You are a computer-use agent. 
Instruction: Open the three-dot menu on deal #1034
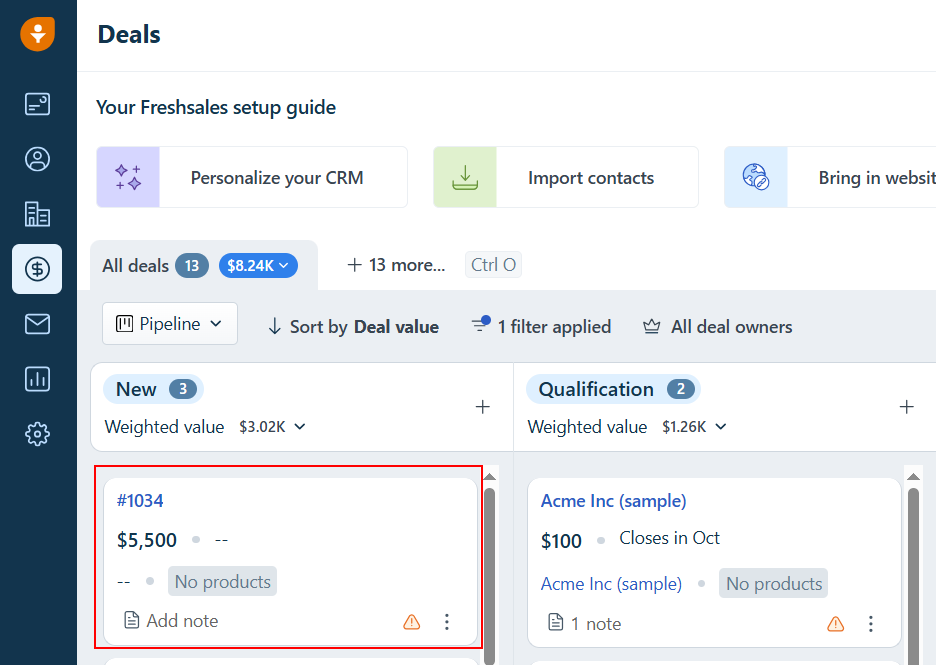click(447, 622)
